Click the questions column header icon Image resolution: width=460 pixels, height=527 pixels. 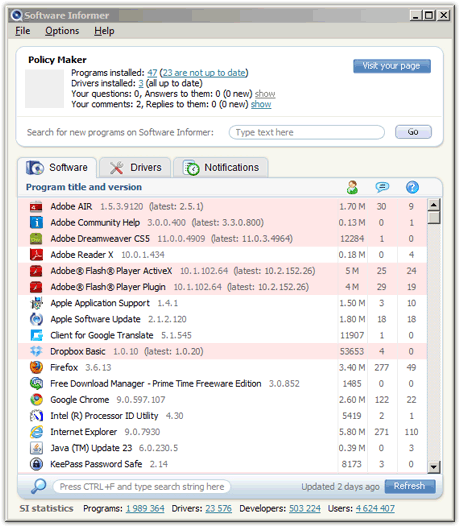(412, 187)
